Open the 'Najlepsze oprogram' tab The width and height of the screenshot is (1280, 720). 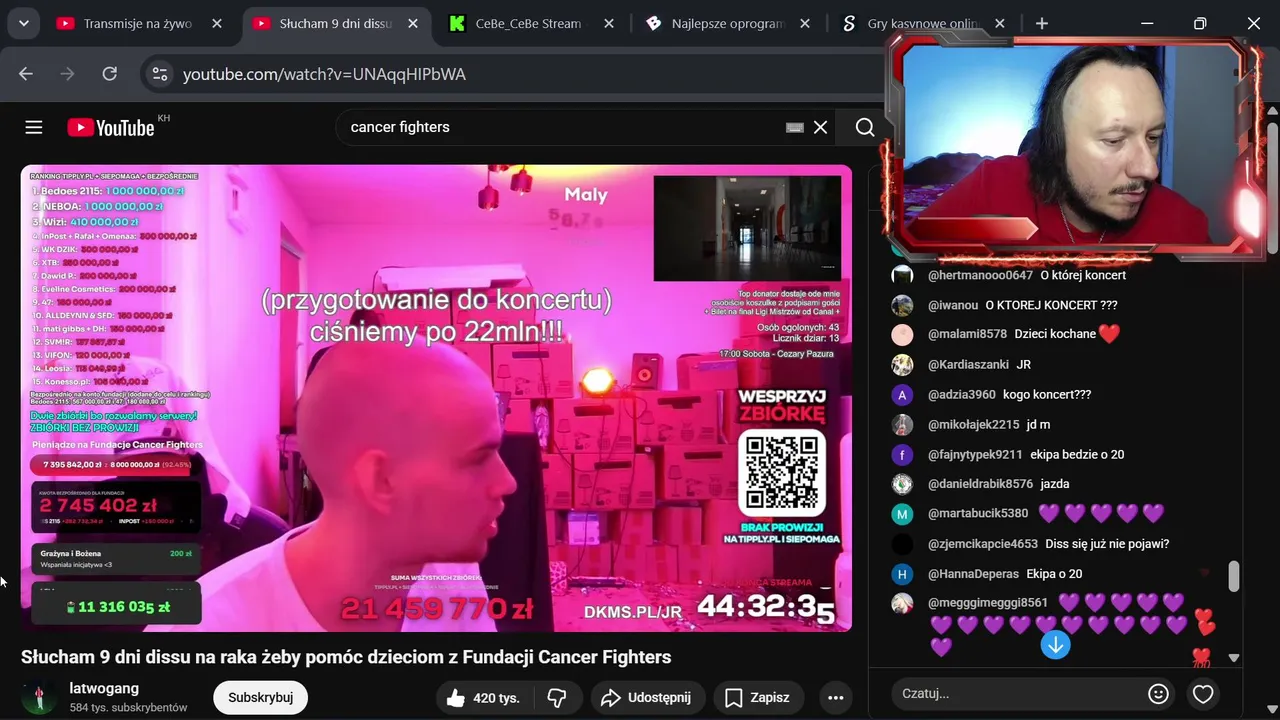tap(727, 23)
